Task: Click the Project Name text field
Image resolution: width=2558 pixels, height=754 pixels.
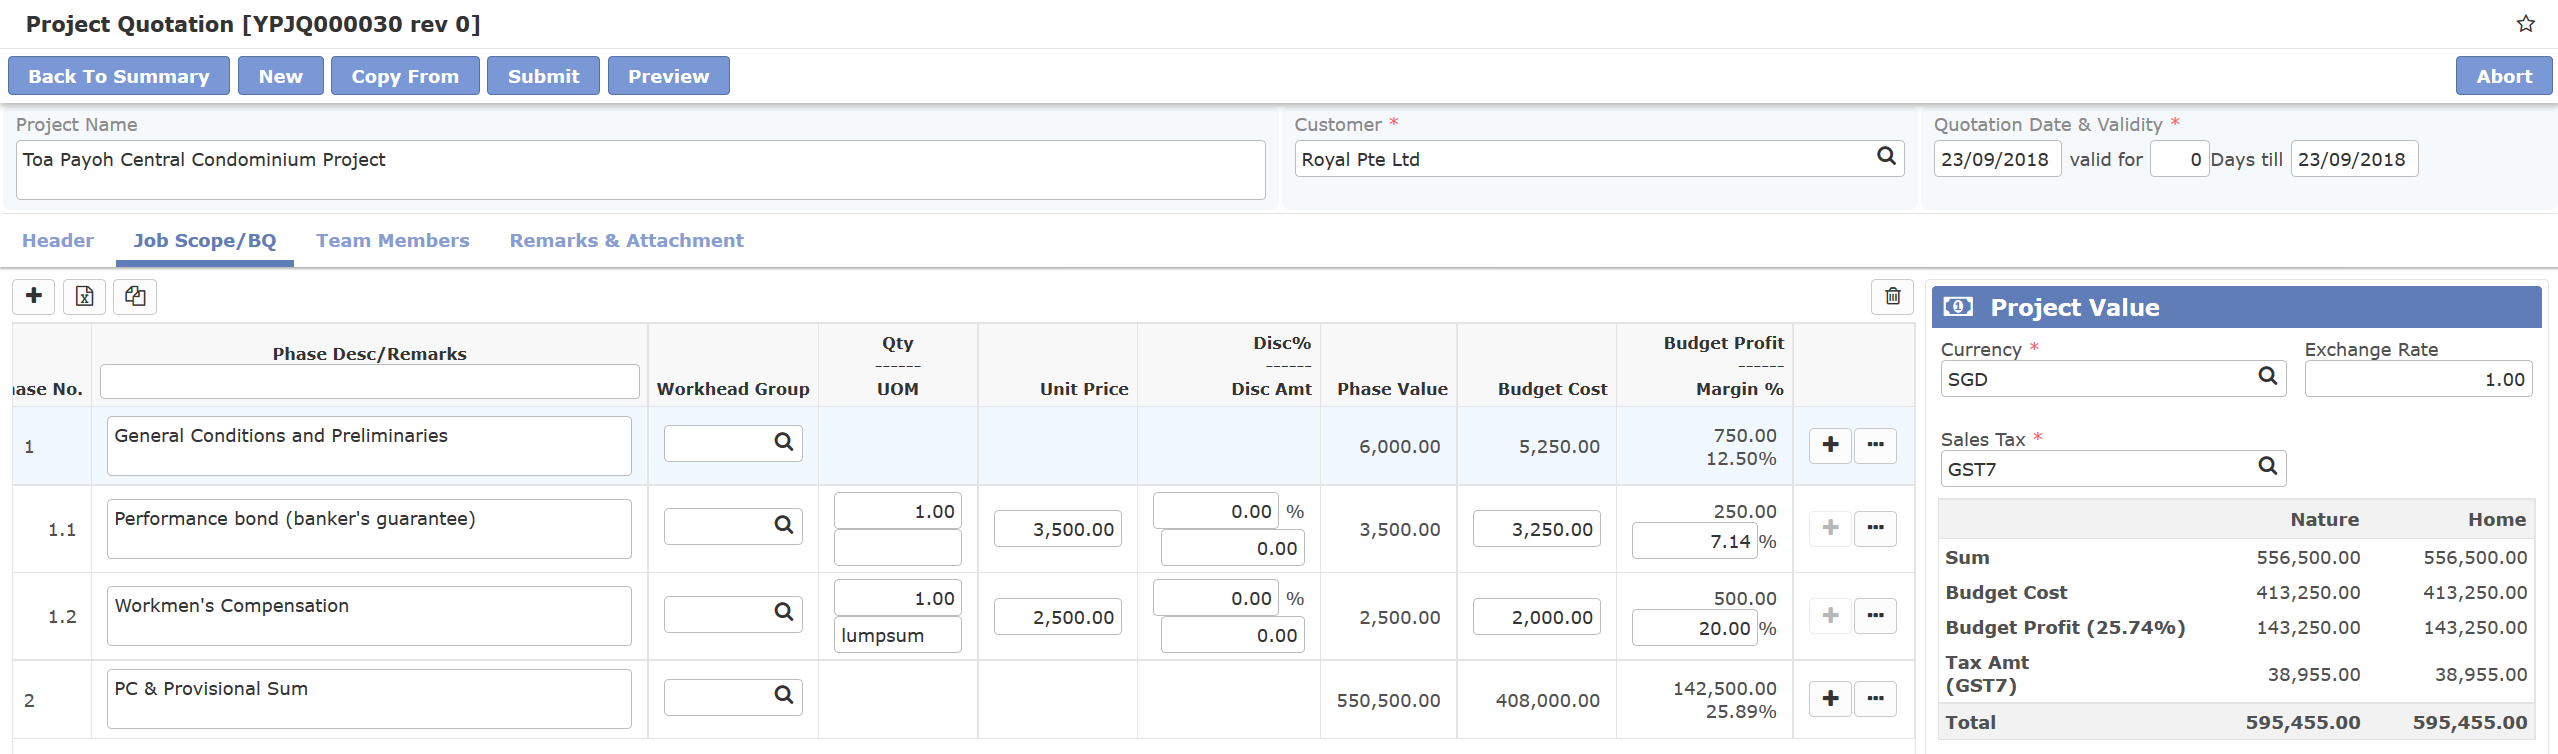Action: coord(640,170)
